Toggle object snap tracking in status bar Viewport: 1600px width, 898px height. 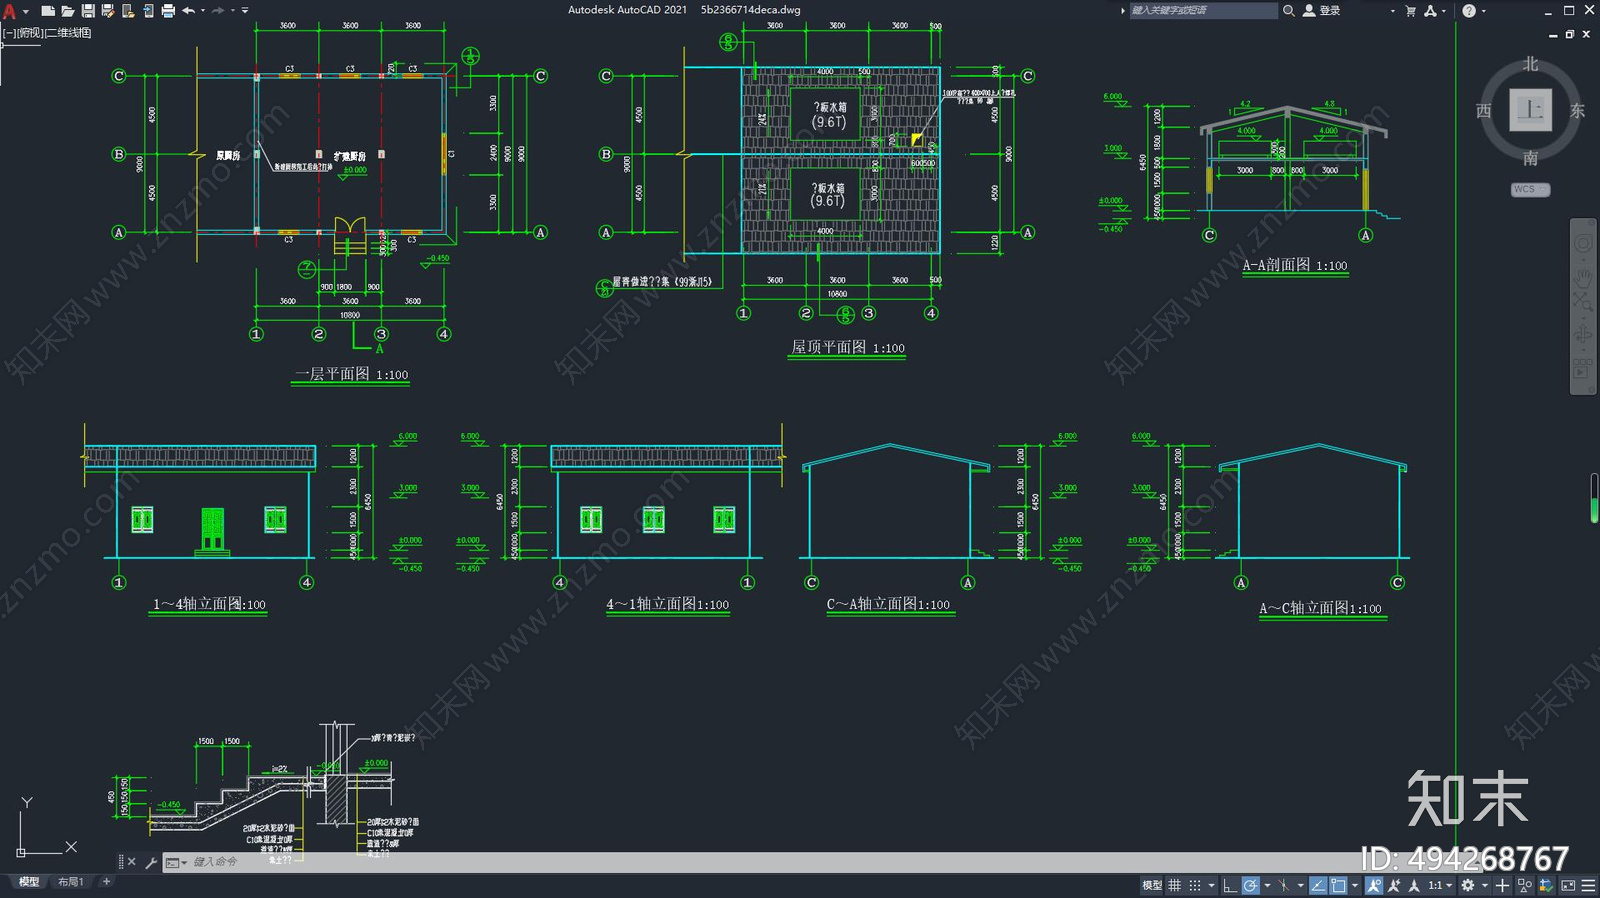(x=1318, y=886)
